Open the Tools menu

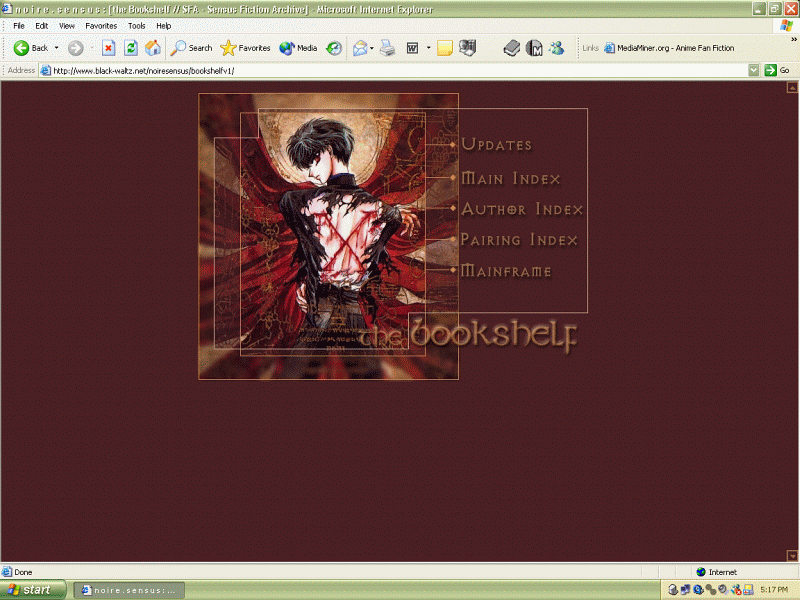pos(136,25)
